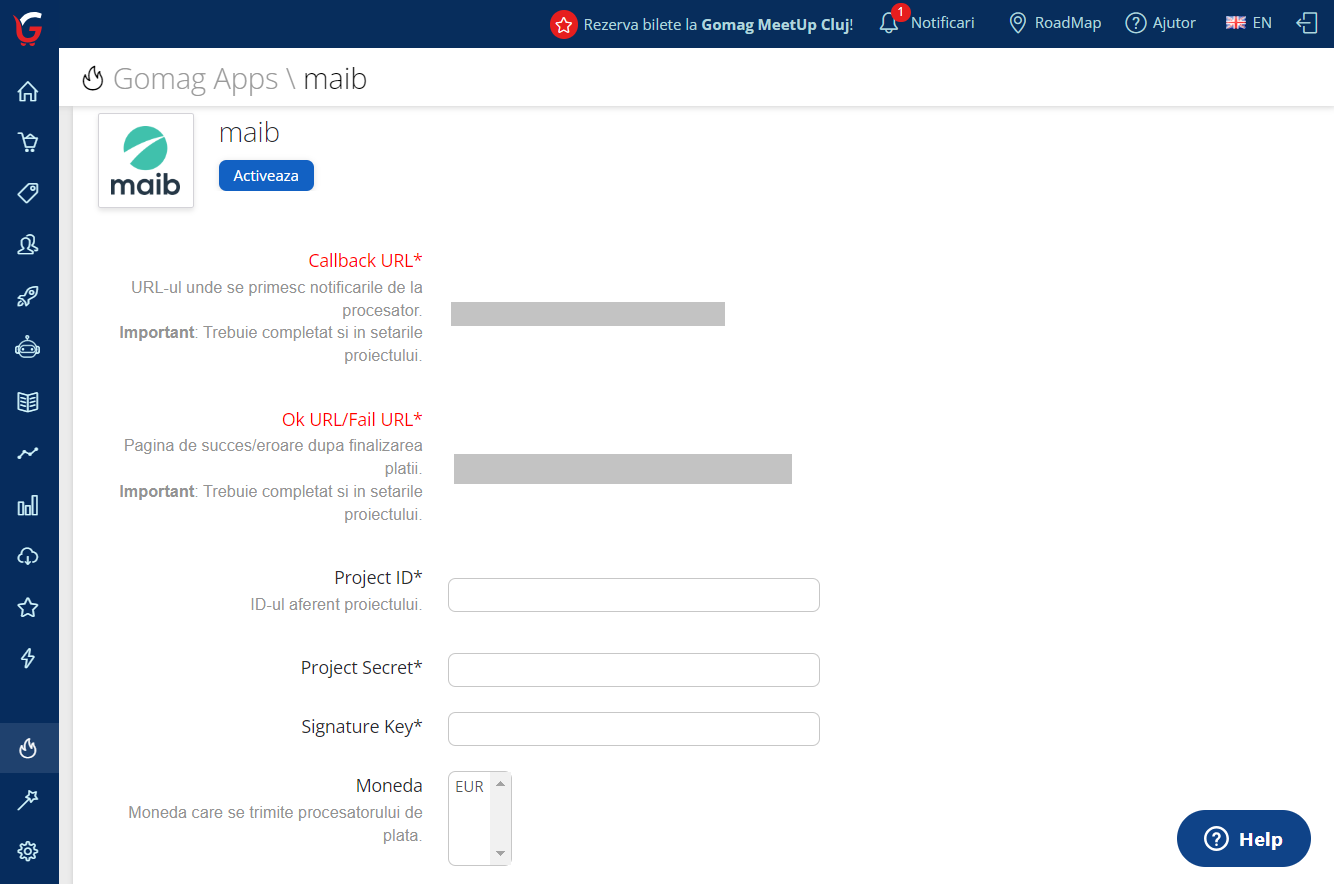Open the Notificari menu text
This screenshot has width=1334, height=884.
tap(942, 22)
